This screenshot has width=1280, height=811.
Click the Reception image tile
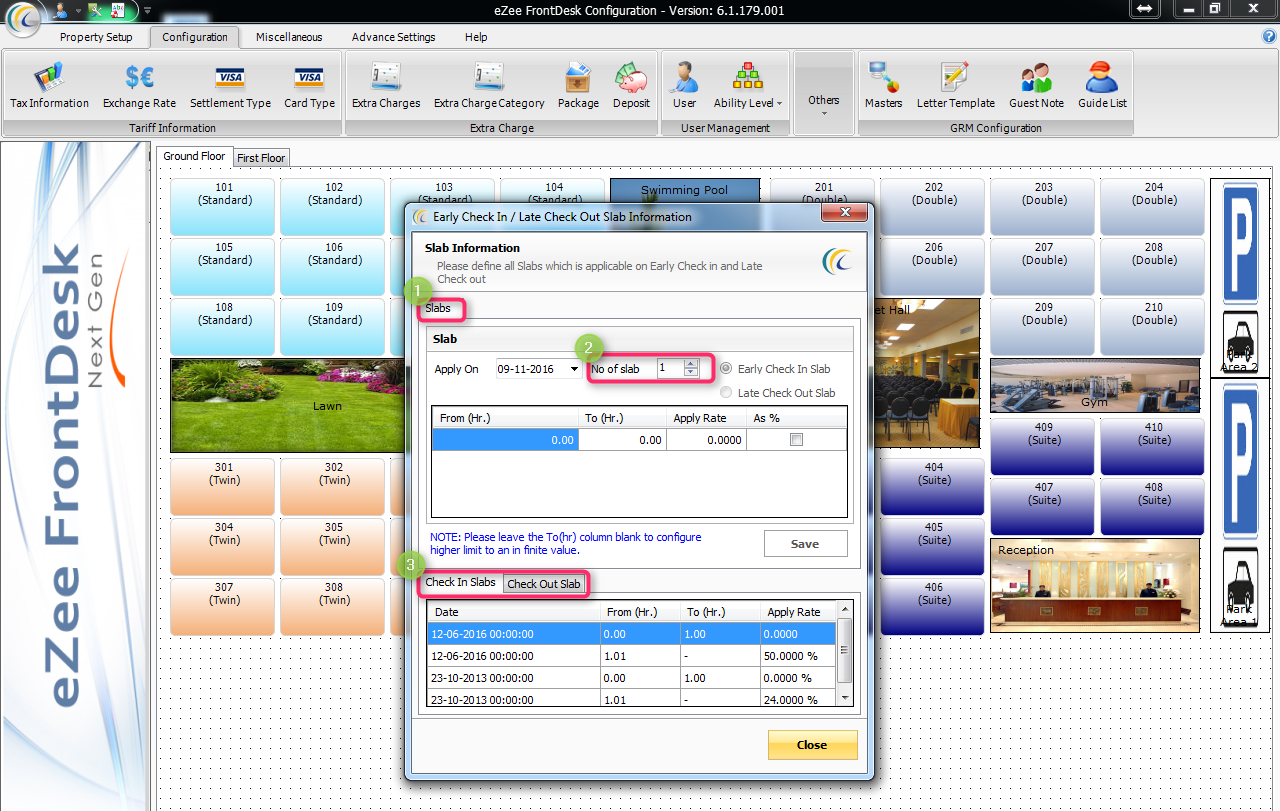coord(1095,586)
